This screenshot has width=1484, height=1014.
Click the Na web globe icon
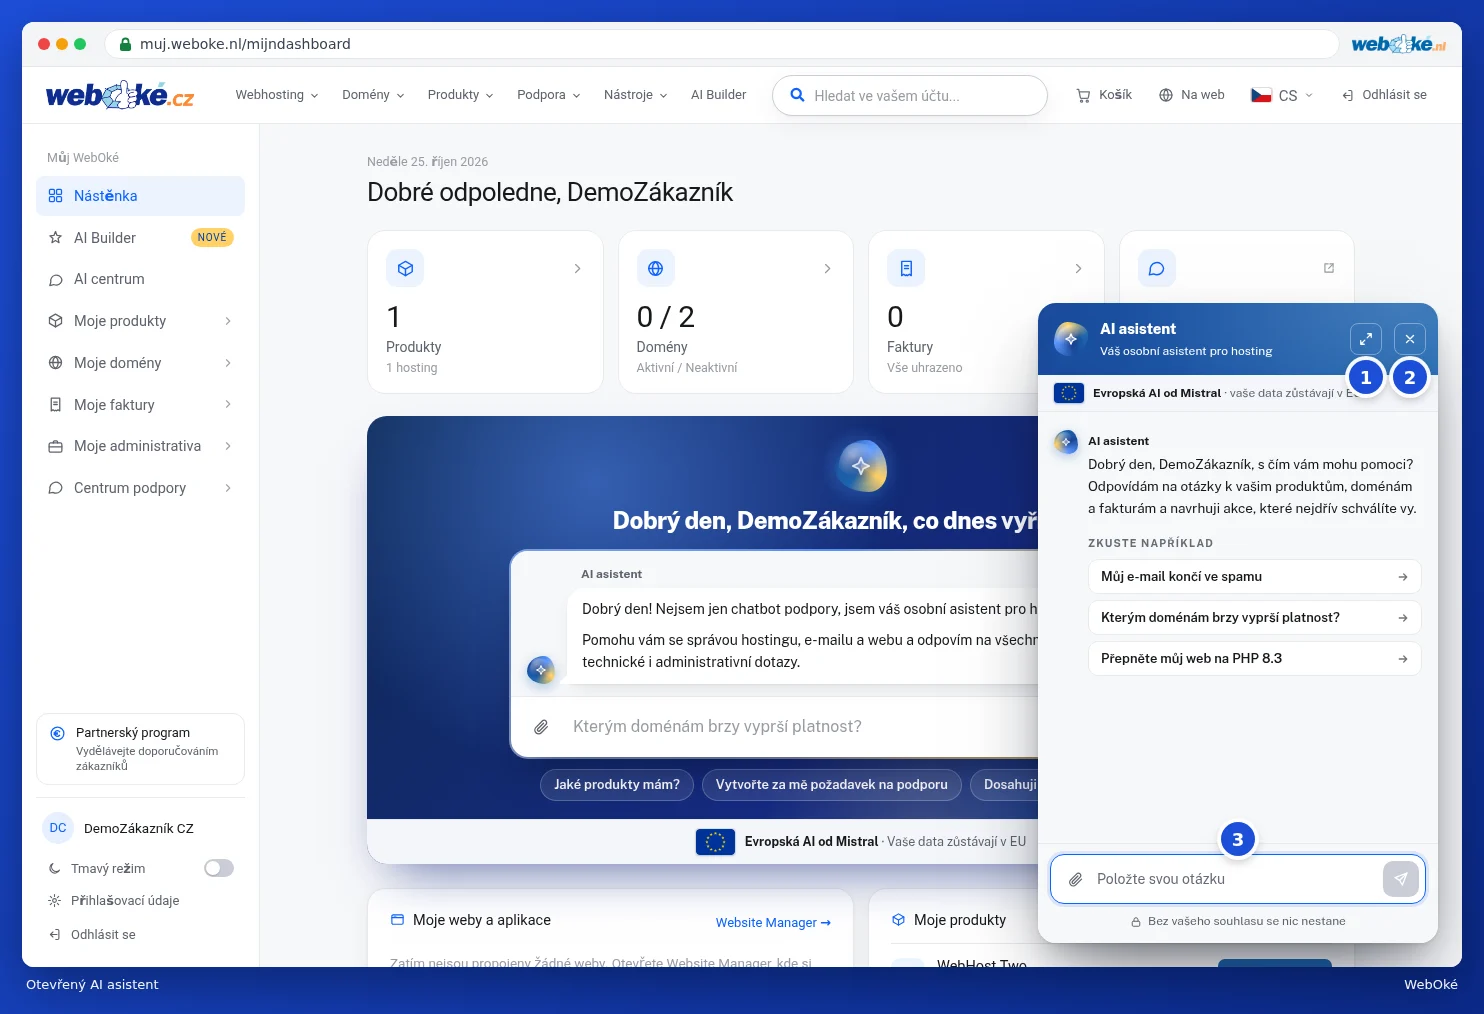pos(1166,95)
